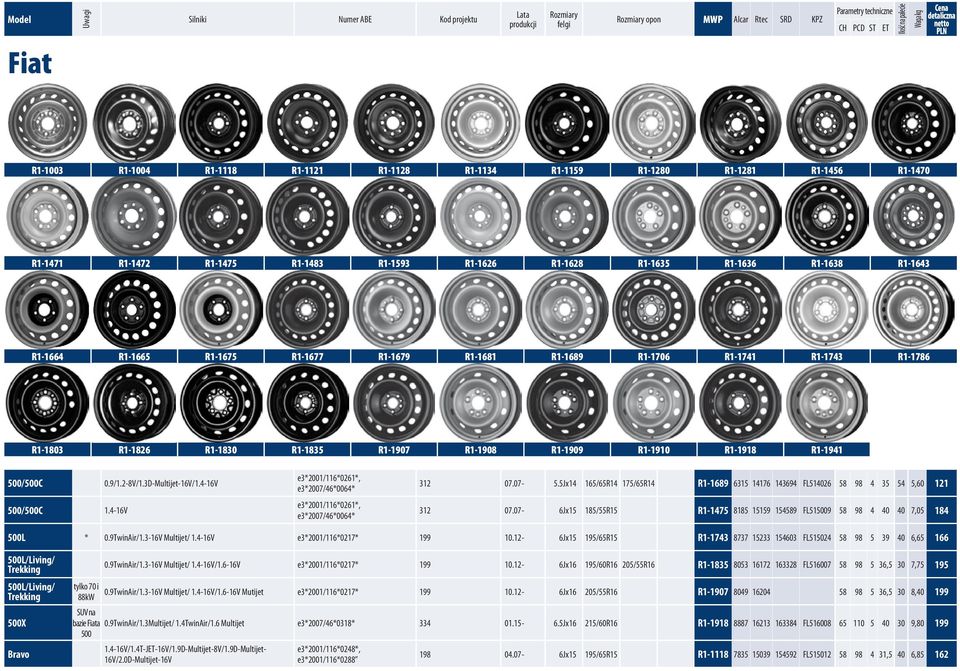
Task: Click the R1-1280 wheel image
Action: coord(654,123)
